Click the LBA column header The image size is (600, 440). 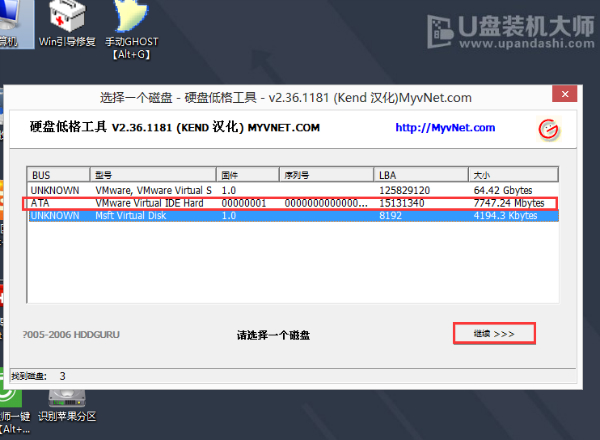(421, 175)
